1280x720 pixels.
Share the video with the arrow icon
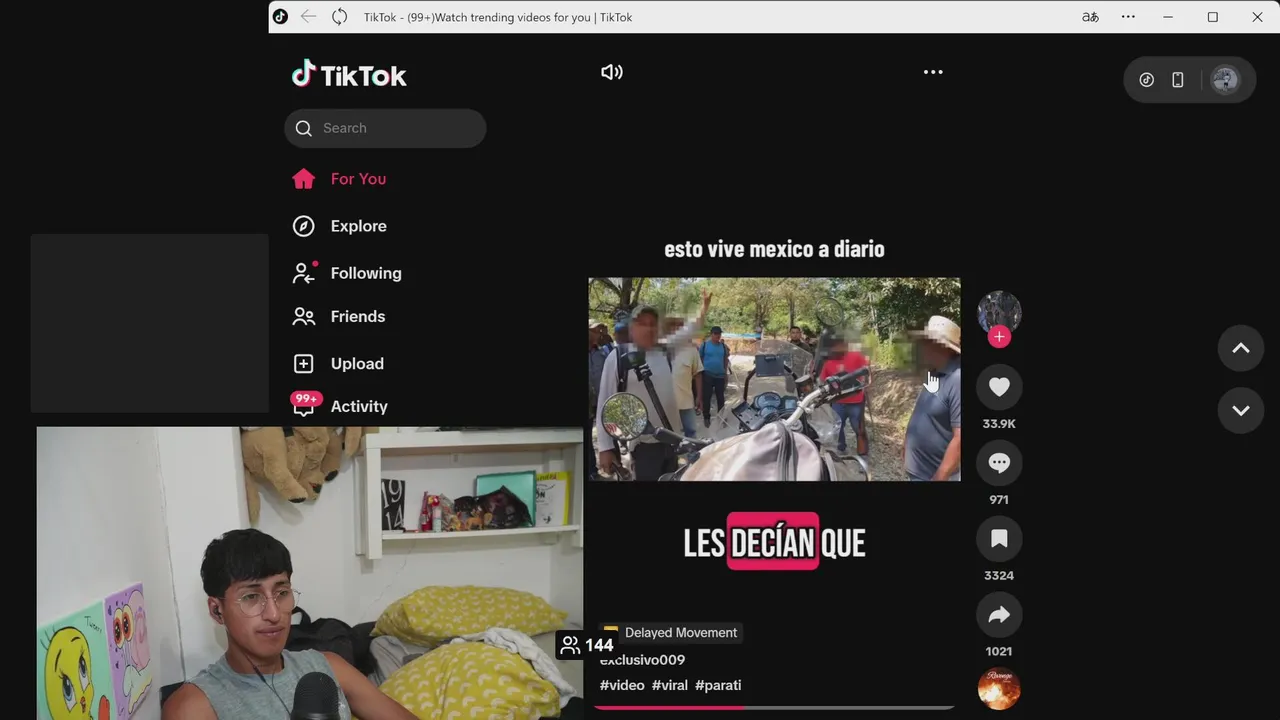click(999, 615)
